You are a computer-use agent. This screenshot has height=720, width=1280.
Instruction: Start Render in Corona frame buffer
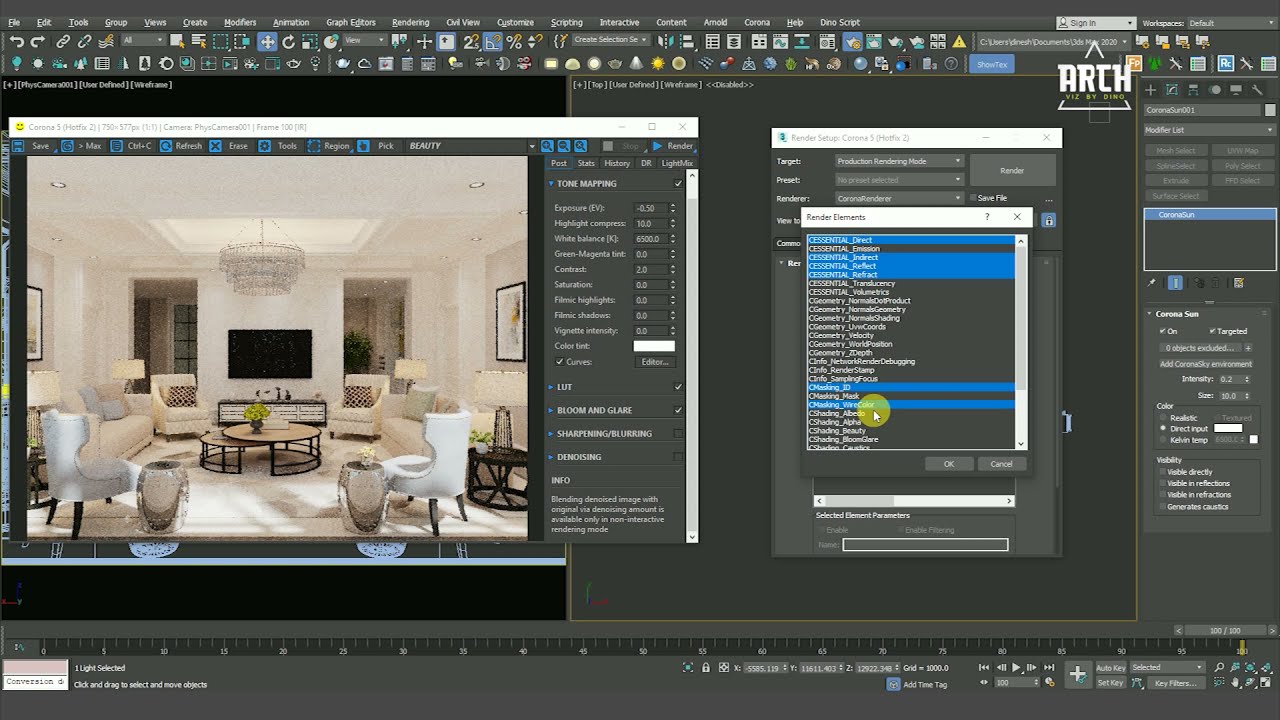point(672,146)
